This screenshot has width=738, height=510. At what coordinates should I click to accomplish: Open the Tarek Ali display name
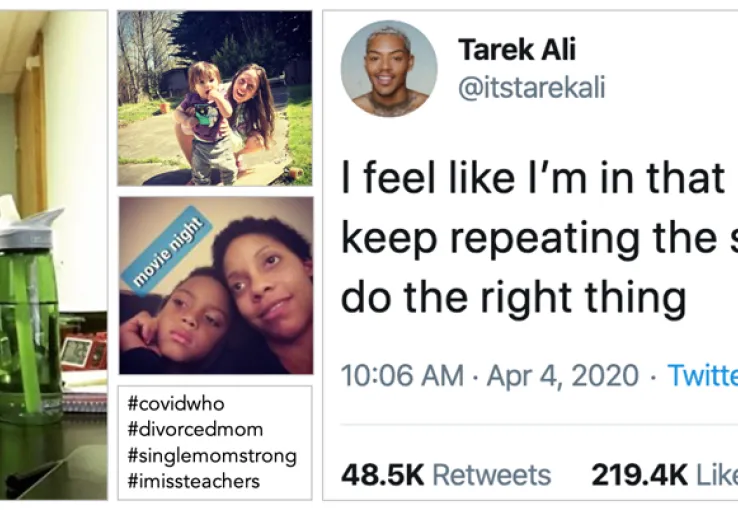click(516, 50)
